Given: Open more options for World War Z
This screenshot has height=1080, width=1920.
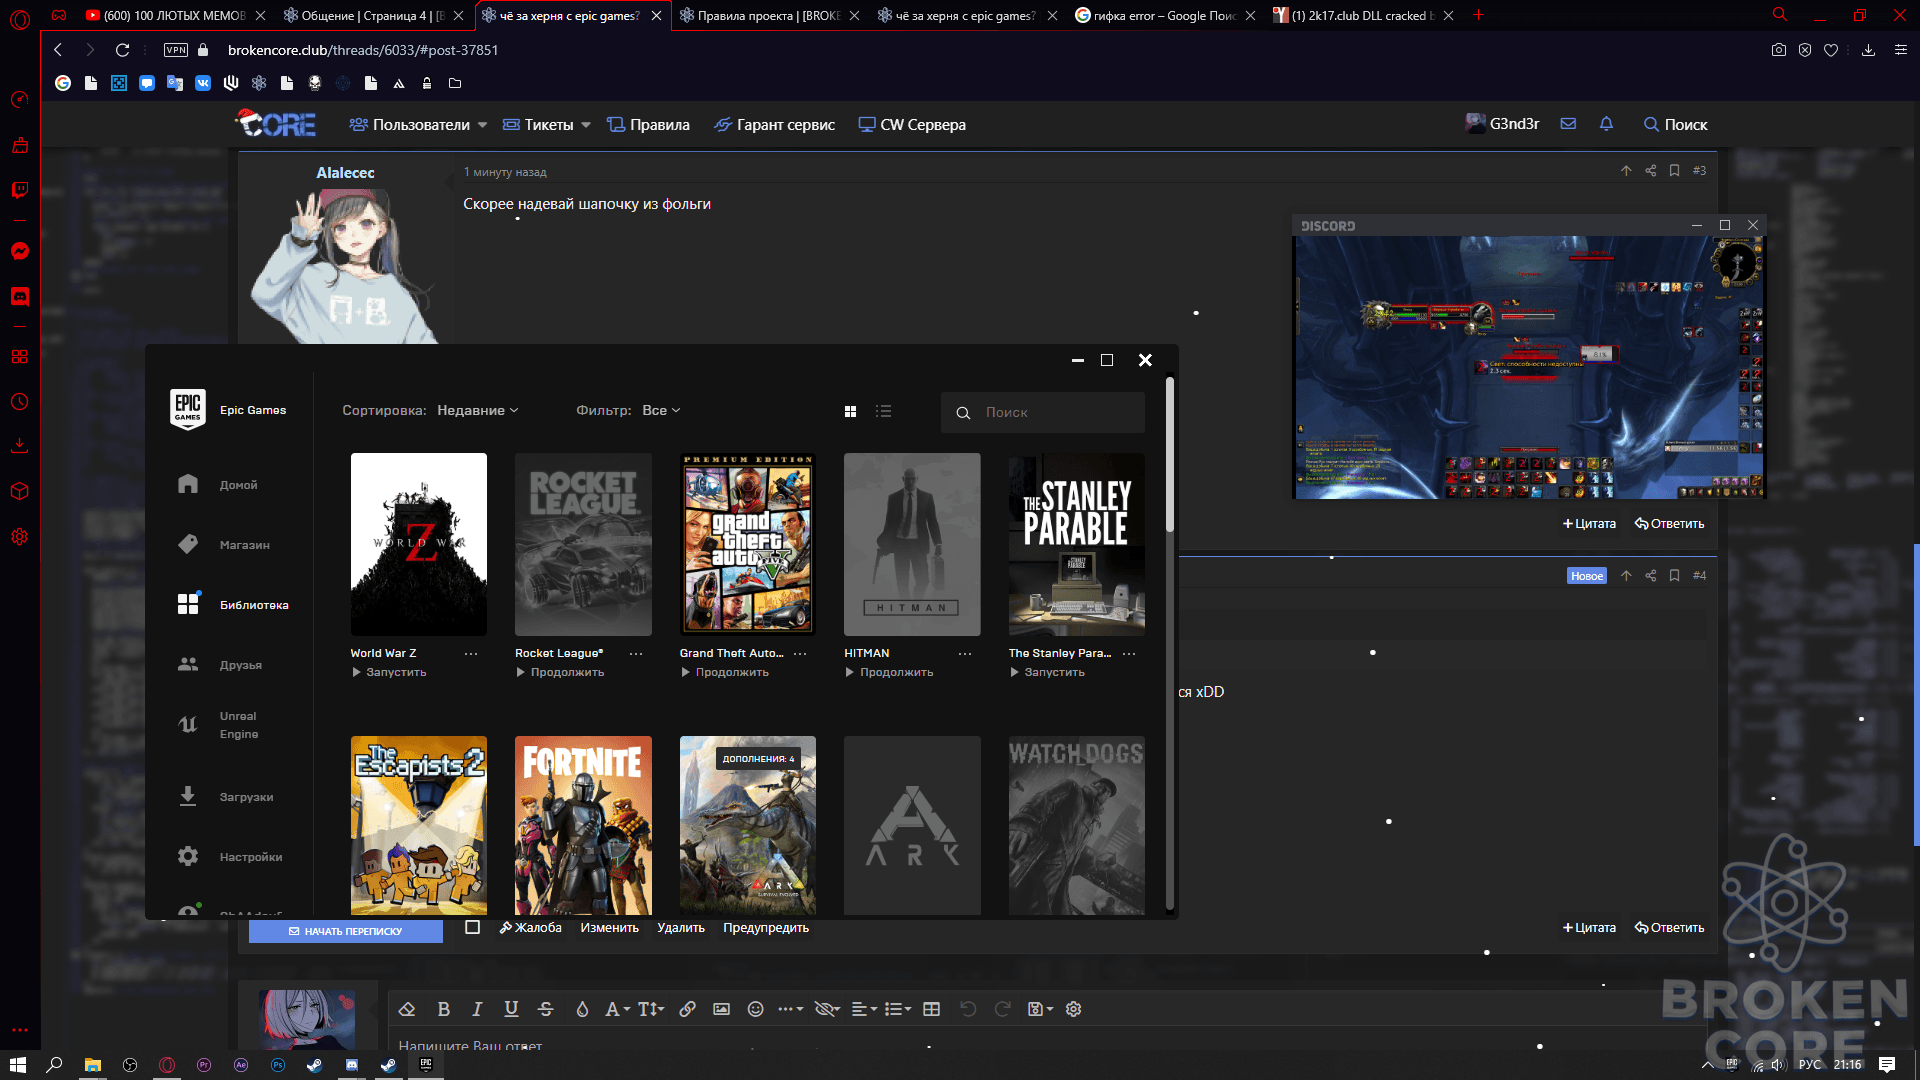Looking at the screenshot, I should 471,654.
